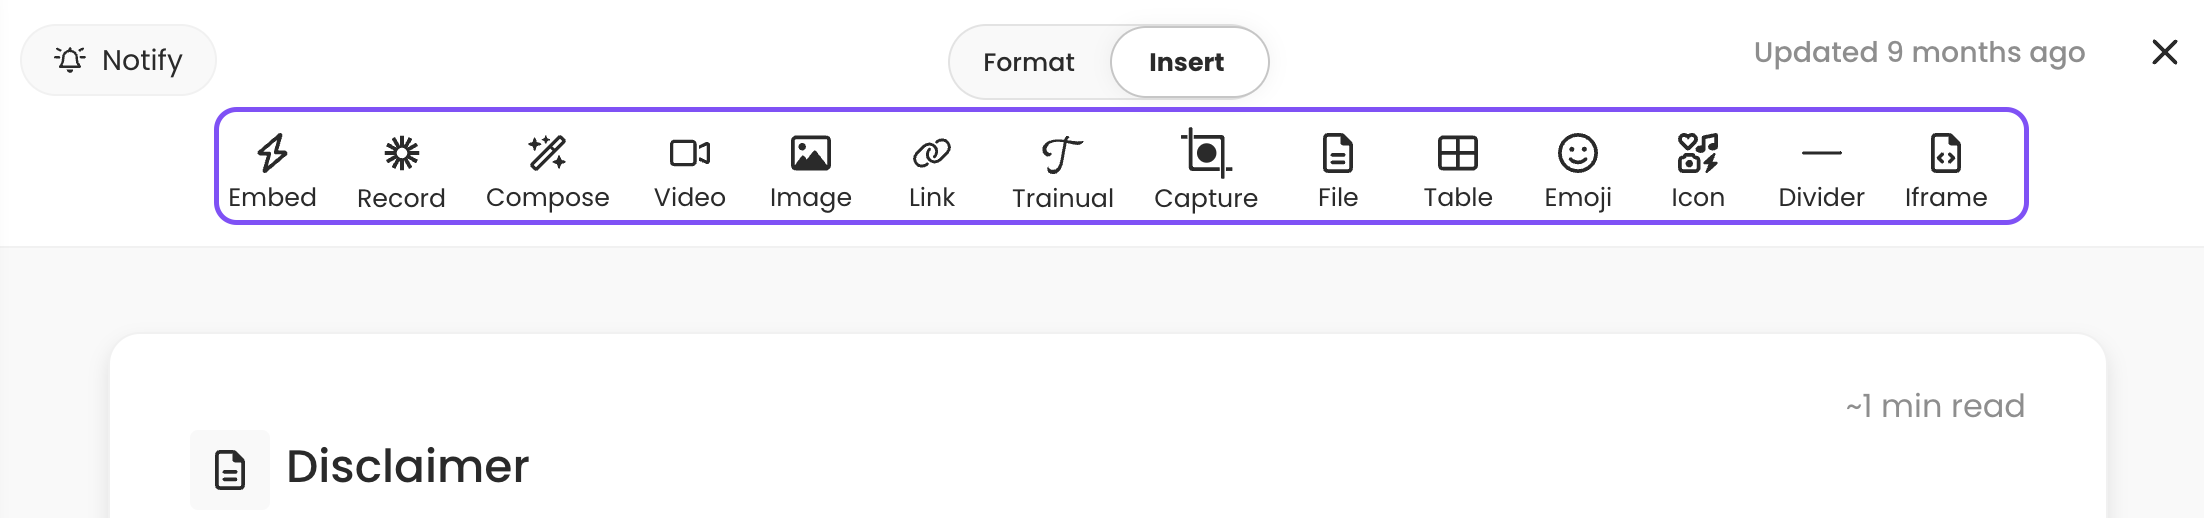The image size is (2204, 518).
Task: Select the Record tool icon
Action: 401,169
